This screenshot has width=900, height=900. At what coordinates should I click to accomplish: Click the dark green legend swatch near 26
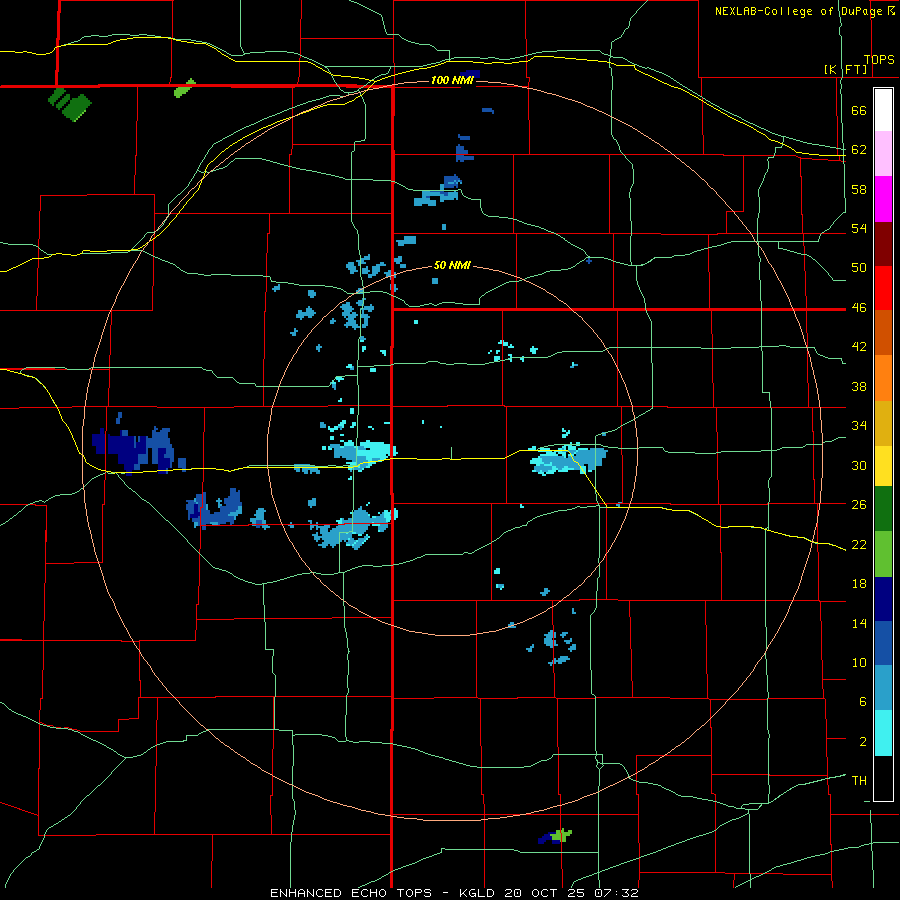pos(883,509)
